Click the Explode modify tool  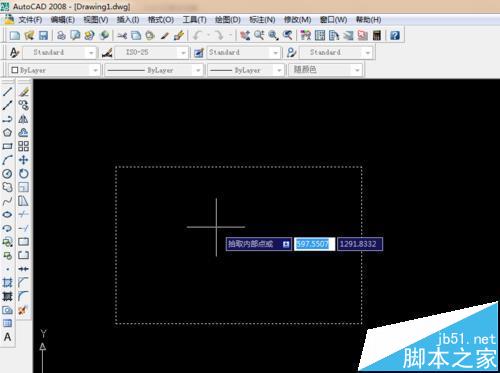coord(23,310)
